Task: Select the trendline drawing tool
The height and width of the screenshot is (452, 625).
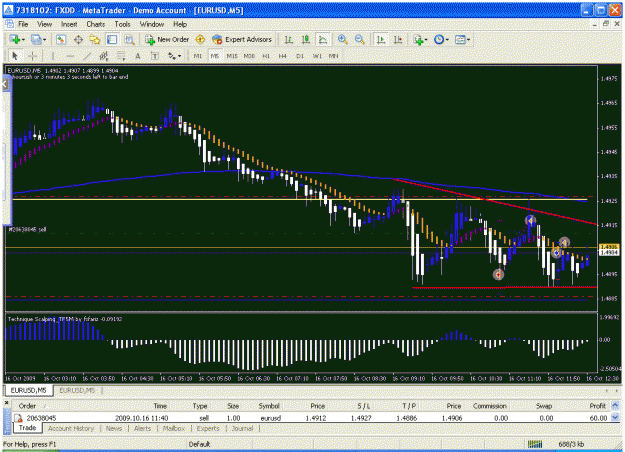Action: click(x=87, y=56)
